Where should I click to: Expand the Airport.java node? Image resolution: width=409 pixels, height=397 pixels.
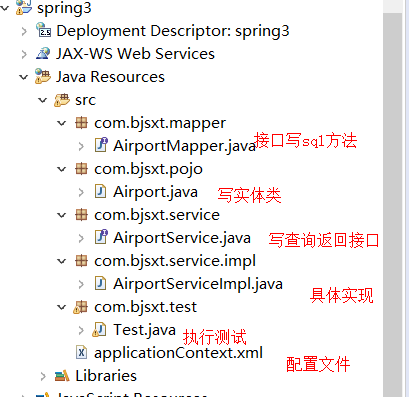[81, 192]
